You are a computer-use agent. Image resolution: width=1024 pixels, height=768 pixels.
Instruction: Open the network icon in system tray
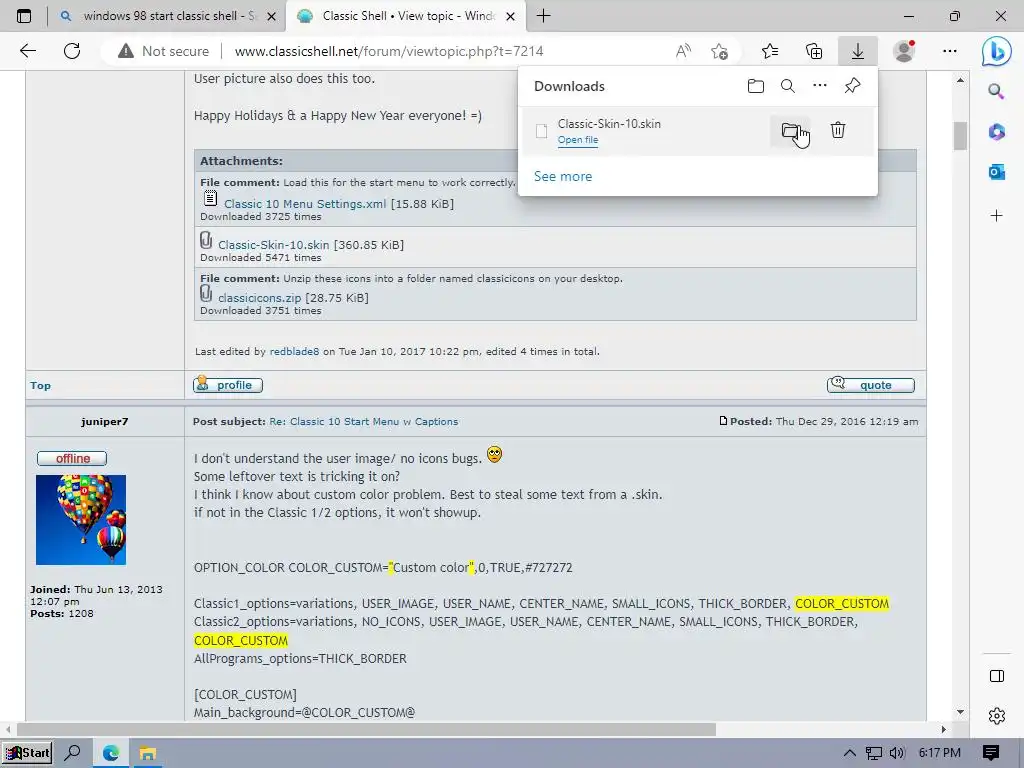[x=873, y=753]
